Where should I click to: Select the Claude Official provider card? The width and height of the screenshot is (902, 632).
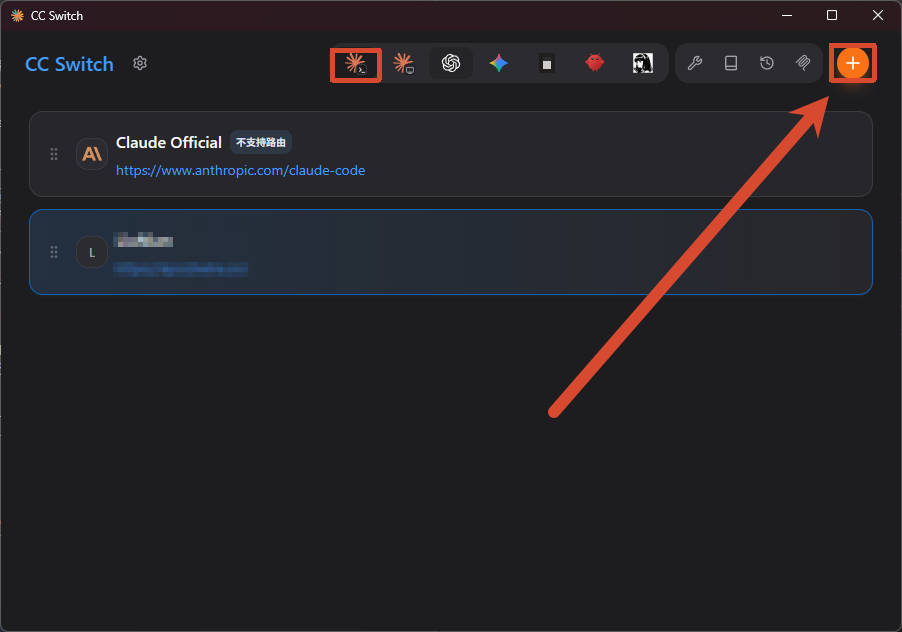point(451,154)
